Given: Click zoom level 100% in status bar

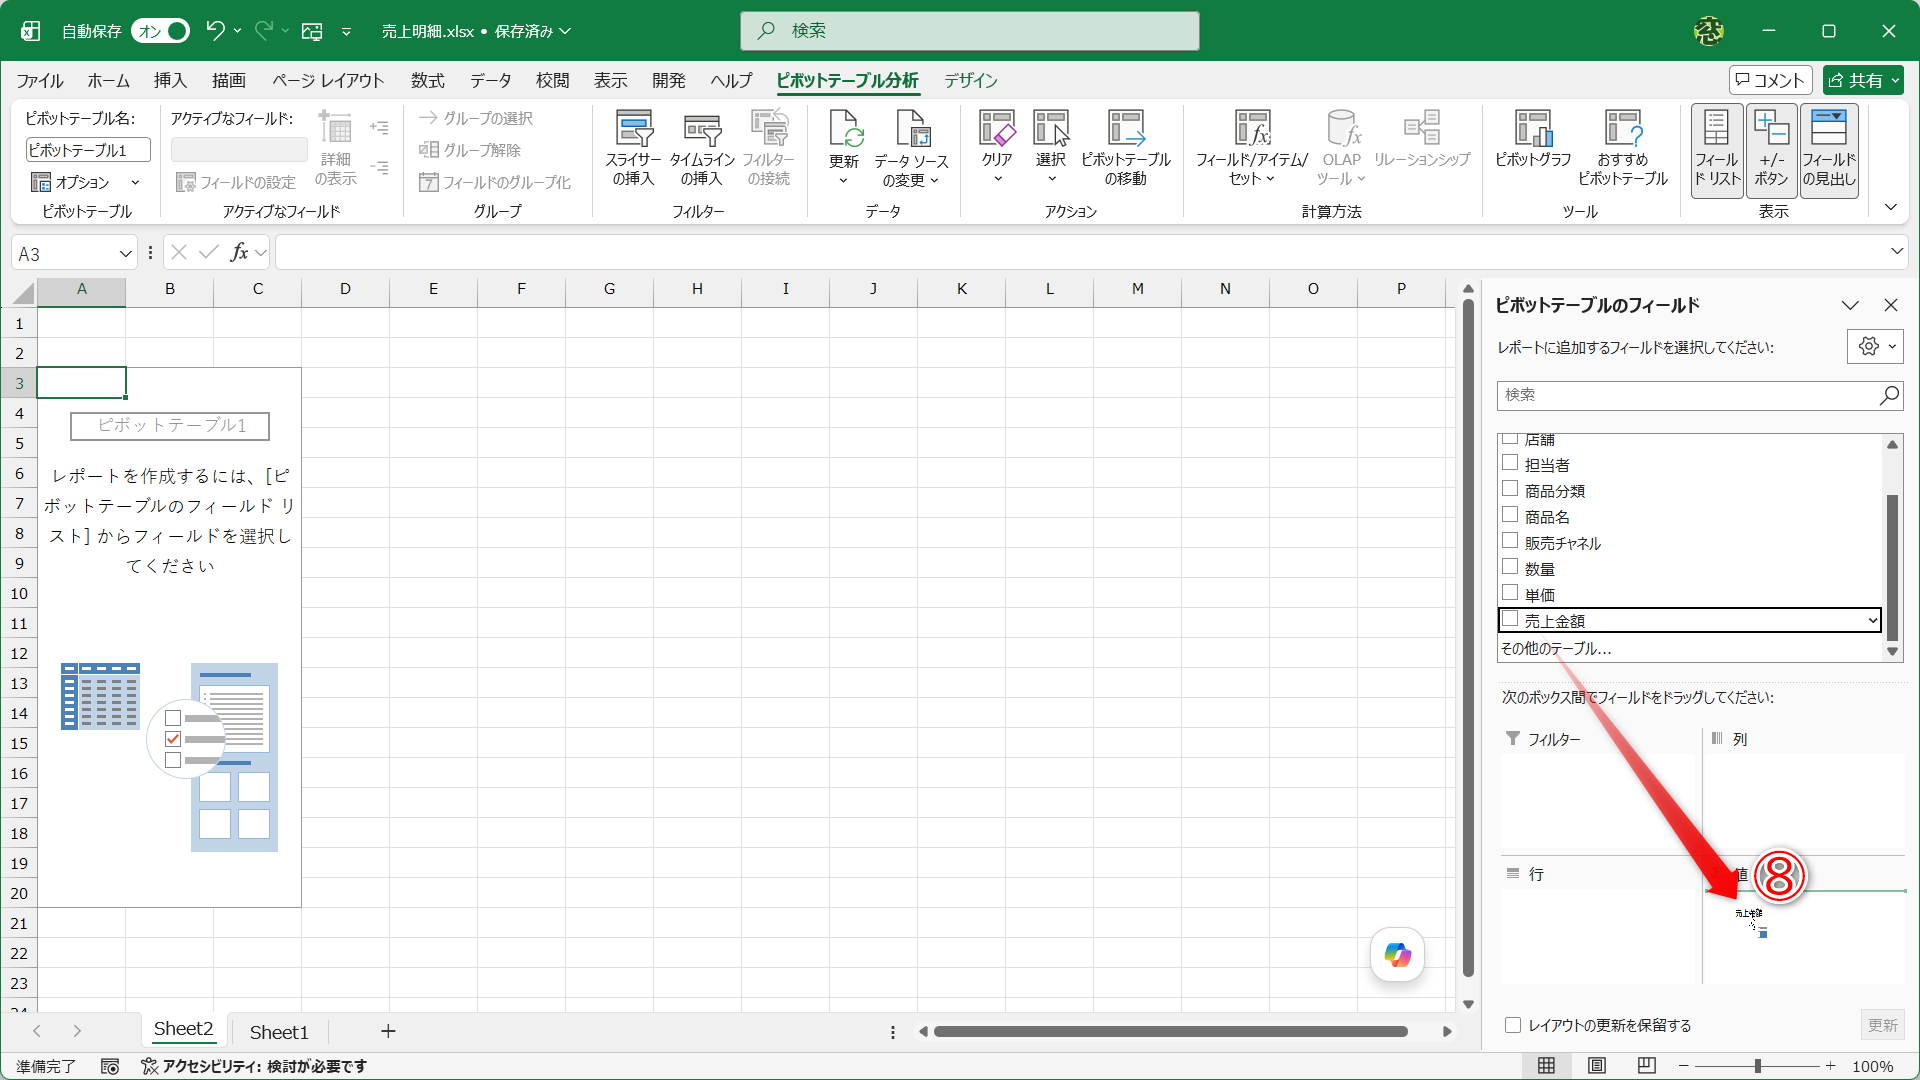Looking at the screenshot, I should click(1872, 1067).
